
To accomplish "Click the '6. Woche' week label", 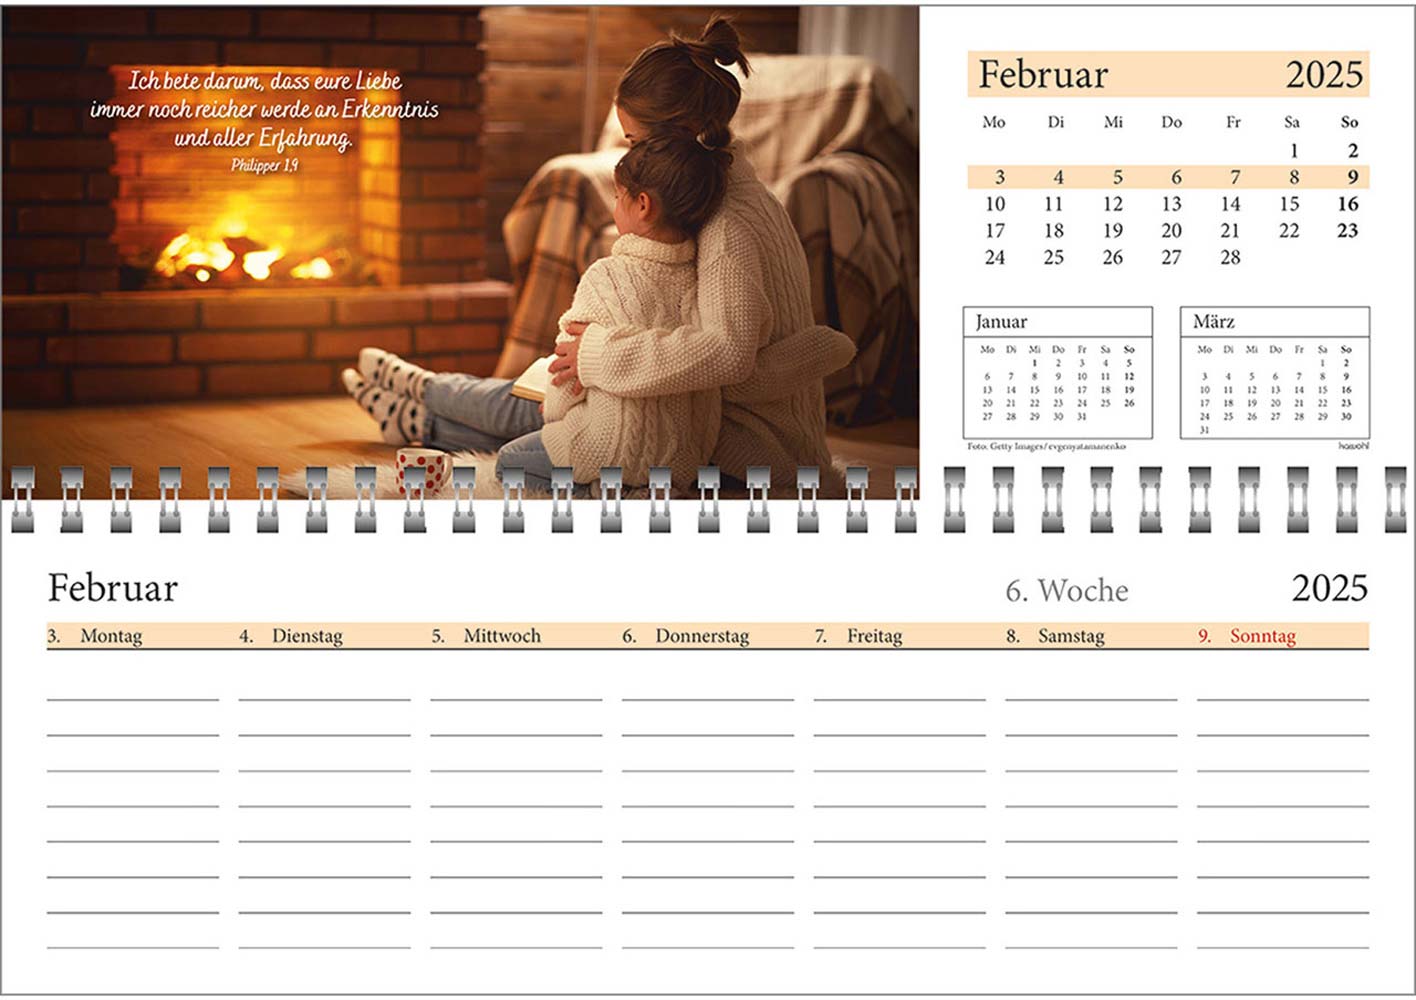I will tap(1067, 591).
